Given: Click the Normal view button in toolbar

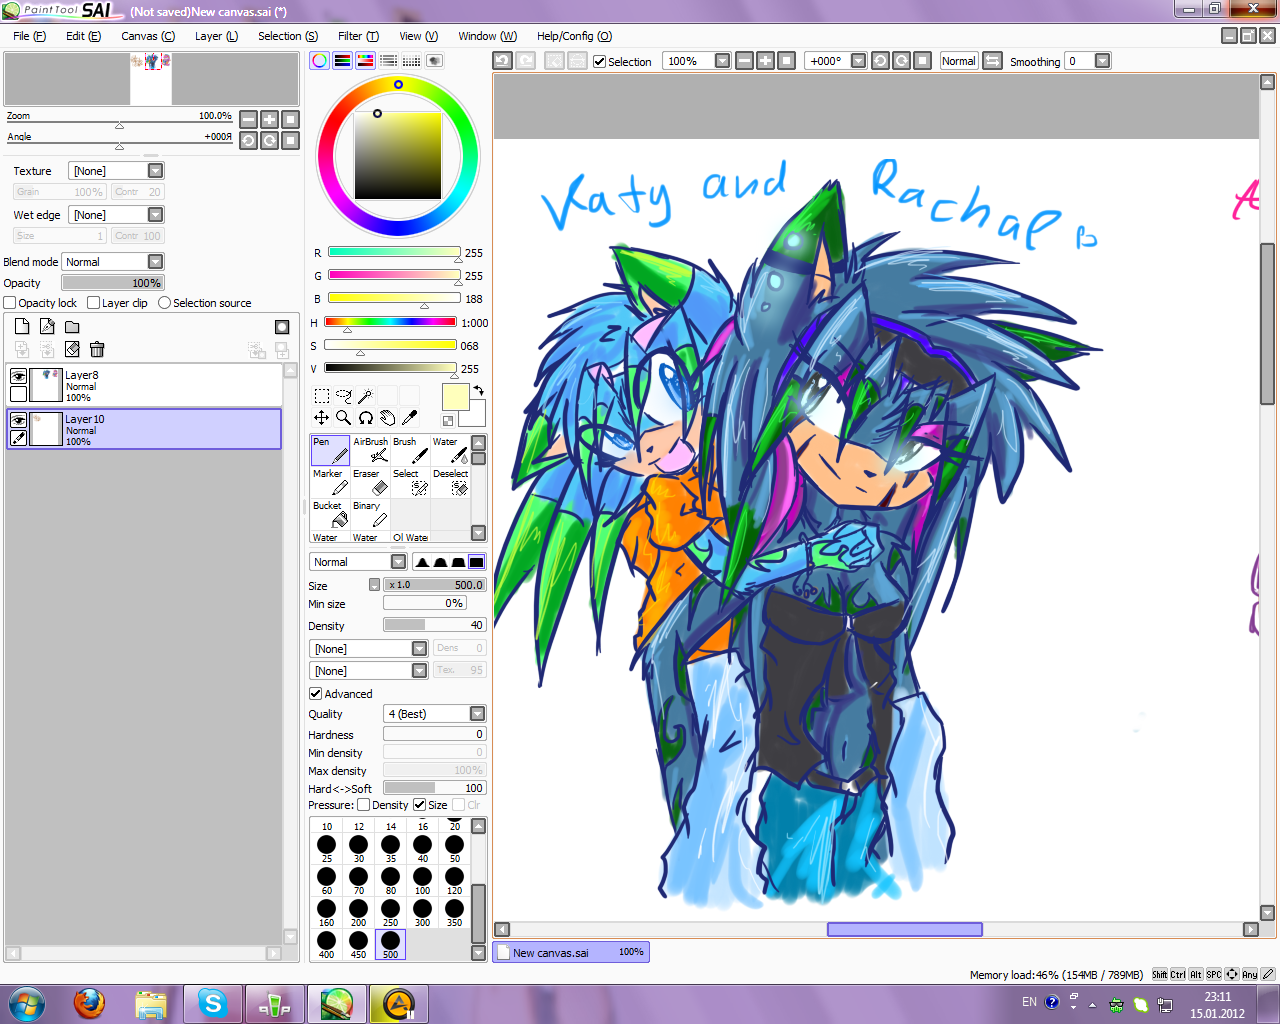Looking at the screenshot, I should [958, 61].
